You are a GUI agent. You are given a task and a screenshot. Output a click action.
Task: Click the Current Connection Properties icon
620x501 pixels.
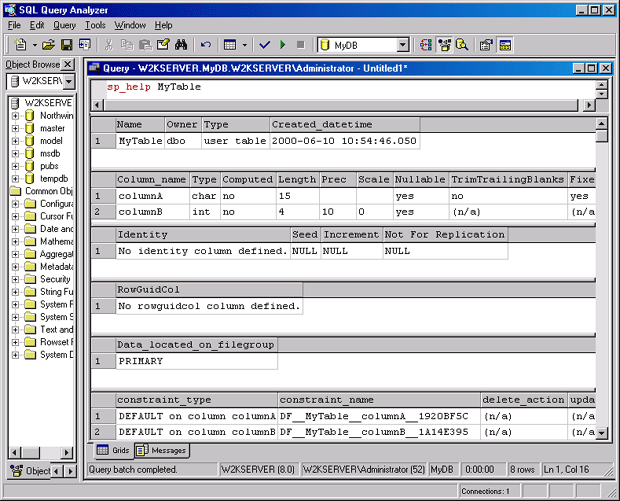[x=486, y=45]
